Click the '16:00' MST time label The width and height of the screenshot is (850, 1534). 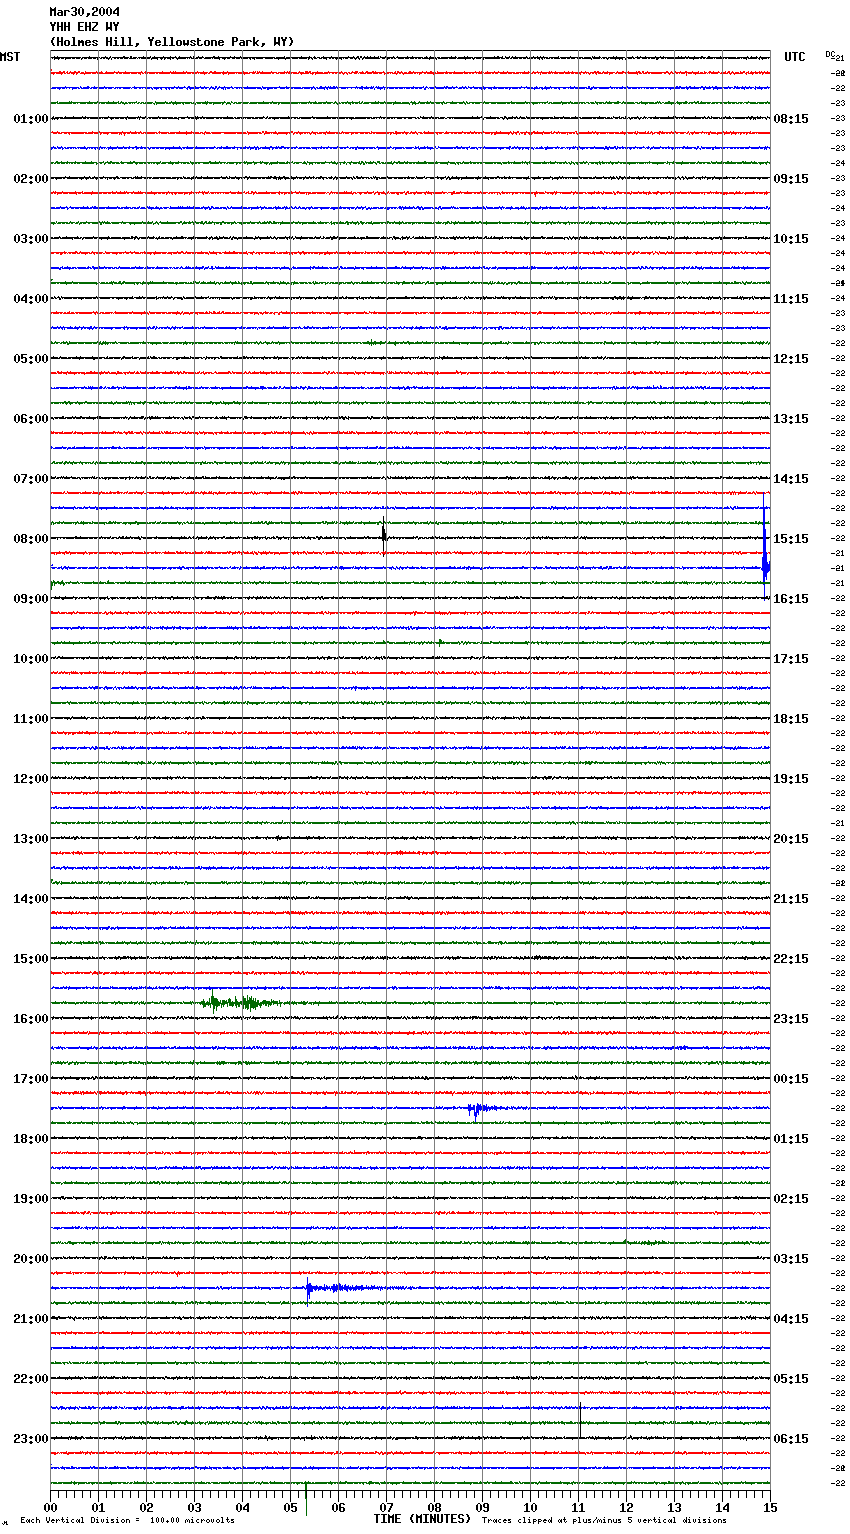(31, 1019)
